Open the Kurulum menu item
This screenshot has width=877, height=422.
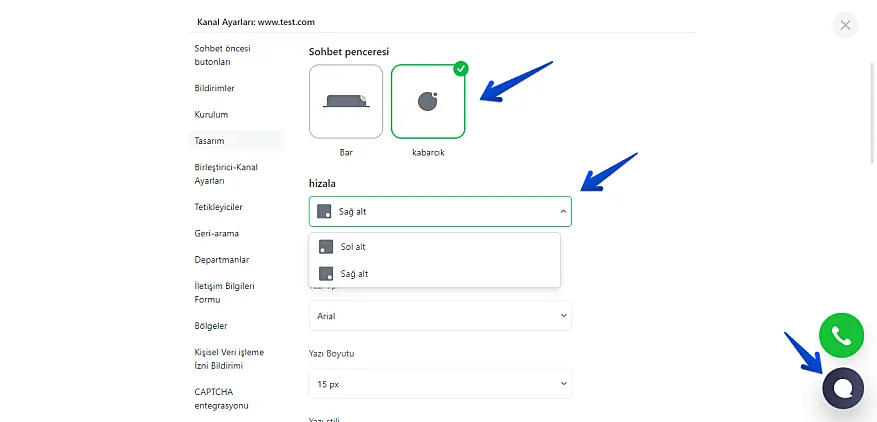click(211, 115)
